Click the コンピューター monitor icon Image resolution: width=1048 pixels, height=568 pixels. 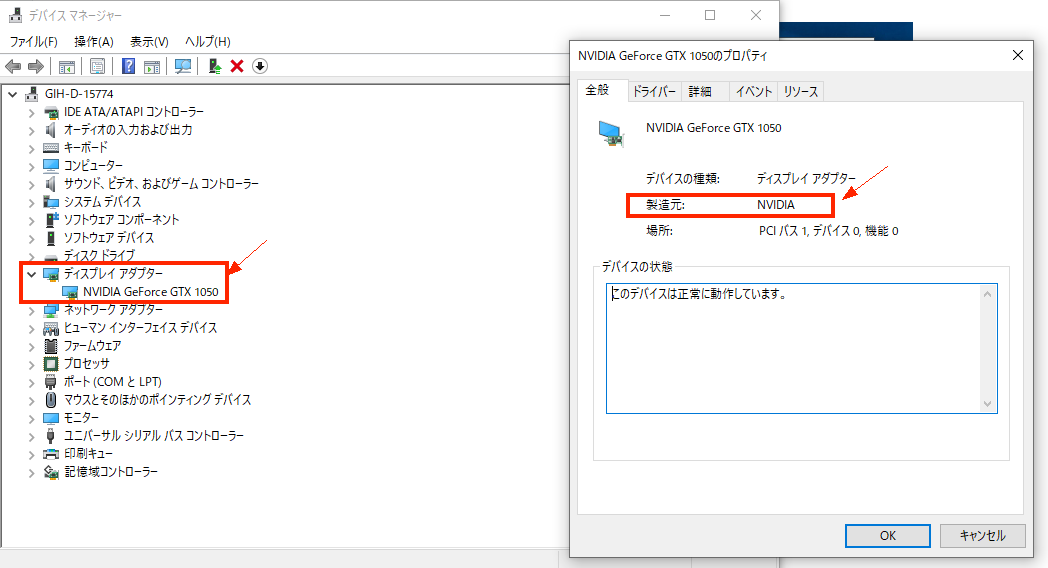[51, 166]
